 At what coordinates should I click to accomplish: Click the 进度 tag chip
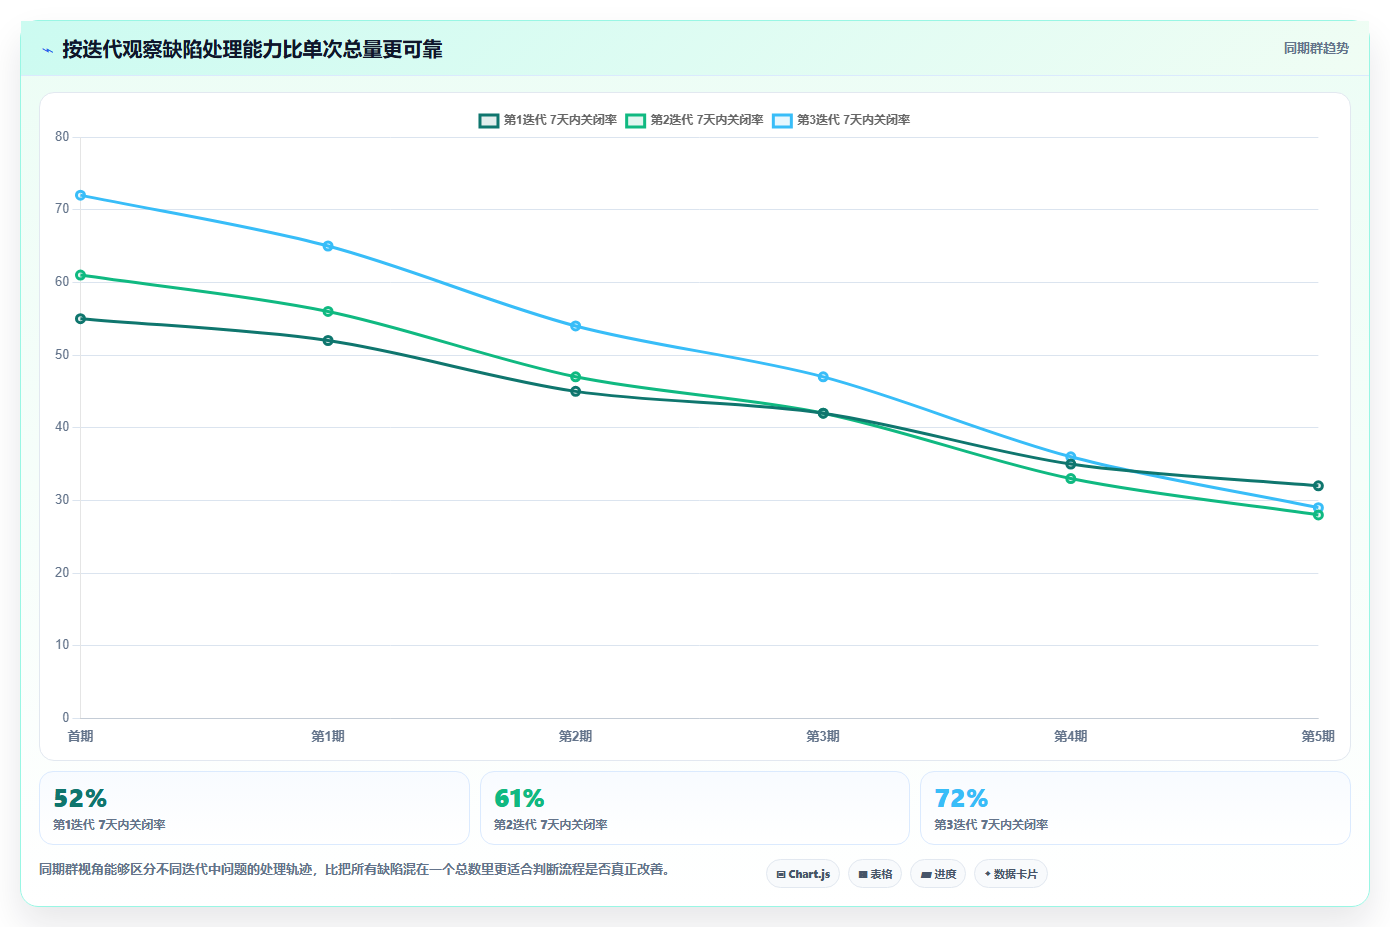[938, 874]
